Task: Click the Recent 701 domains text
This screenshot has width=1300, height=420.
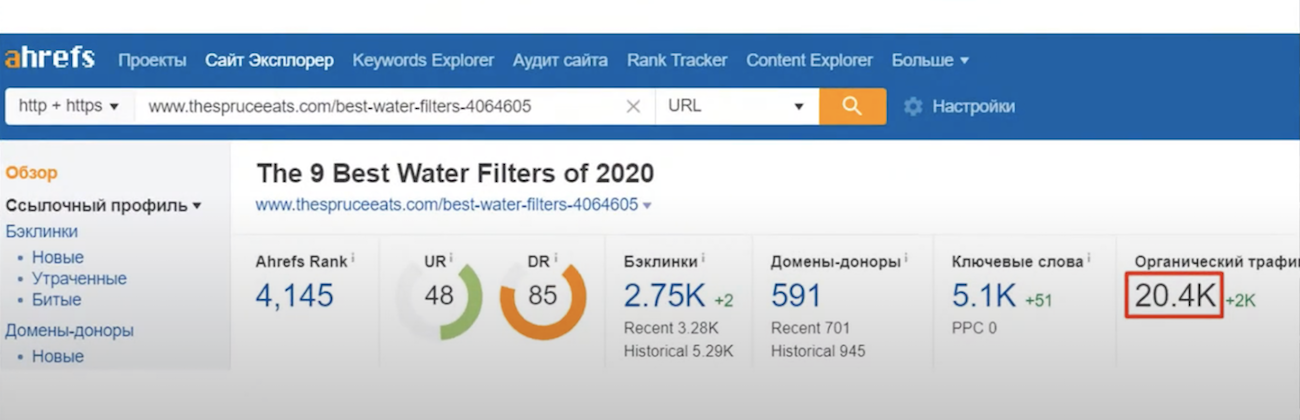Action: (x=810, y=328)
